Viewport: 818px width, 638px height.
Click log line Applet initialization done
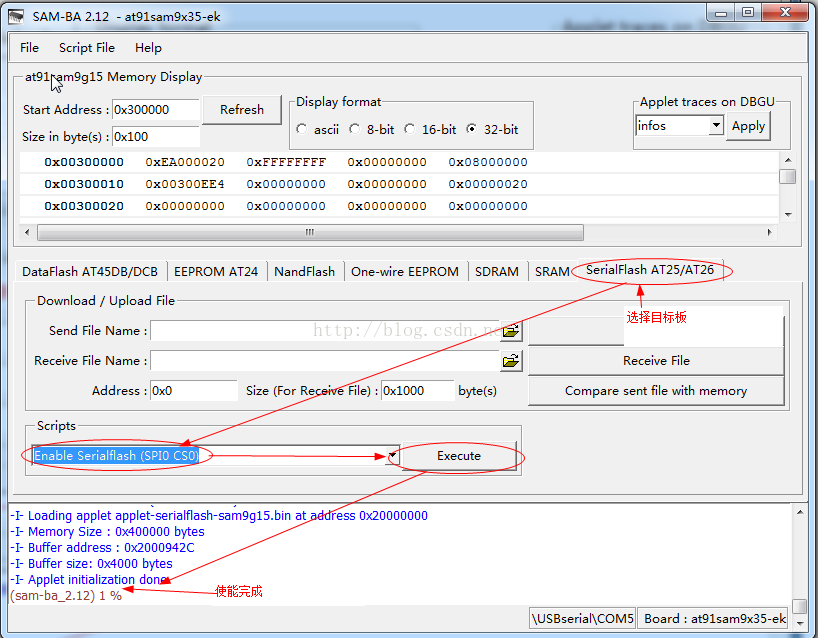click(89, 580)
